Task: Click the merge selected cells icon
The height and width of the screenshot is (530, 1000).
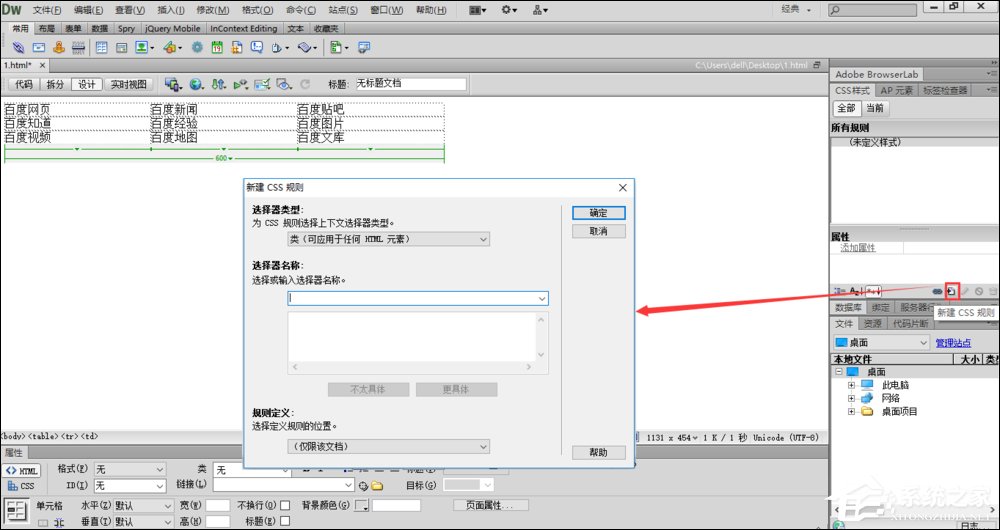Action: pos(42,522)
